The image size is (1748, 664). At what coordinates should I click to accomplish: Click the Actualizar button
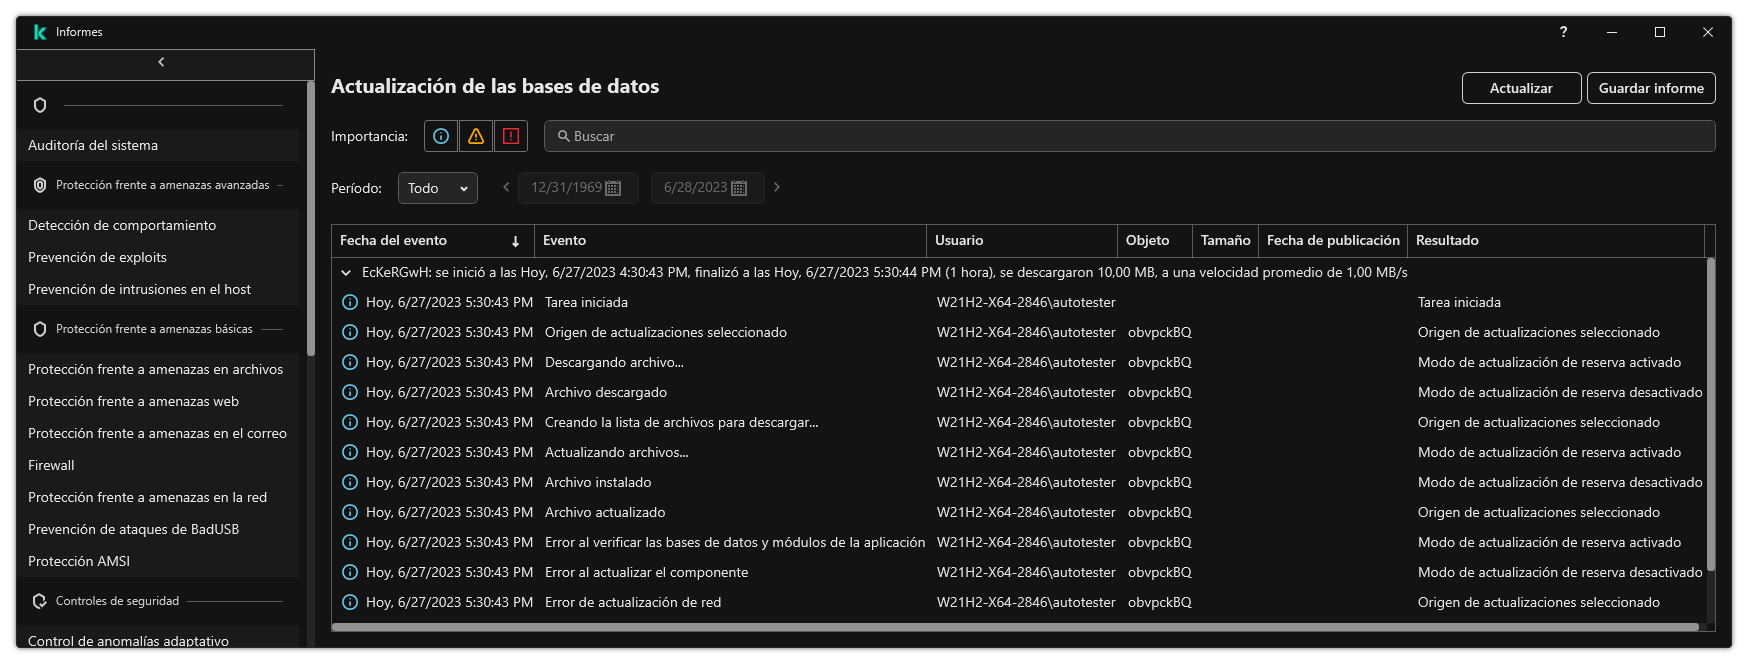pyautogui.click(x=1520, y=88)
